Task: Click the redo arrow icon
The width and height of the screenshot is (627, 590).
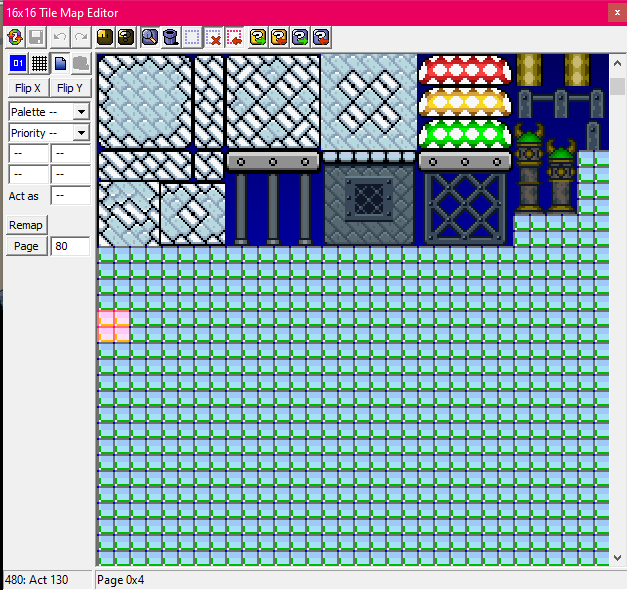Action: pyautogui.click(x=81, y=38)
